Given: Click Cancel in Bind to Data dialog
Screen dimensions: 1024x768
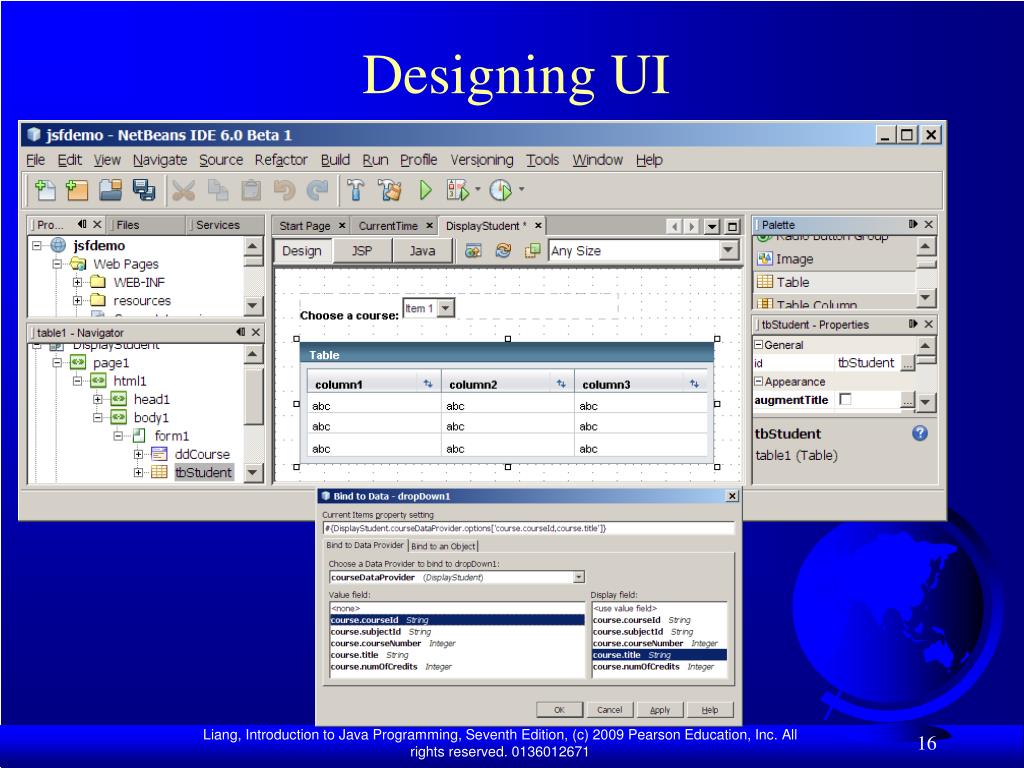Looking at the screenshot, I should [x=609, y=710].
